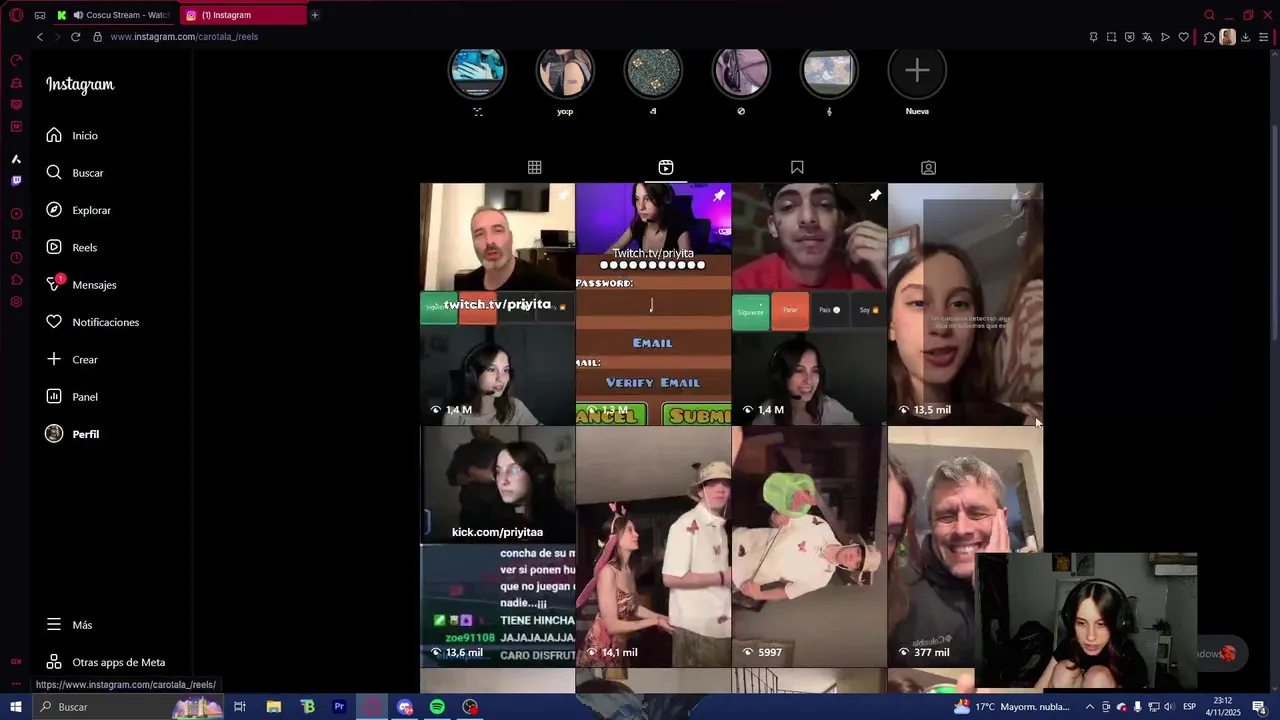Open the browser tab search magnifier
This screenshot has width=1280, height=720.
click(1209, 15)
